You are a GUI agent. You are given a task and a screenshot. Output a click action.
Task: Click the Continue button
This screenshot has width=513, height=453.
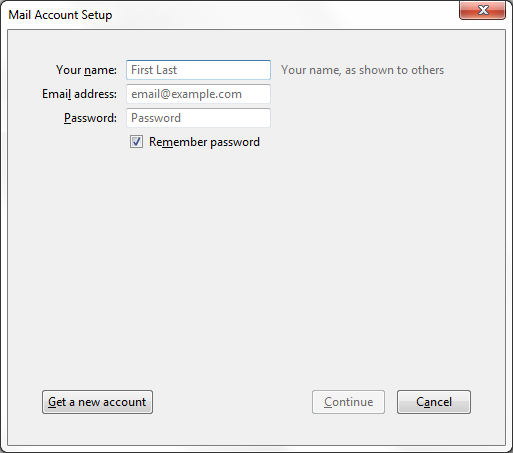pyautogui.click(x=348, y=402)
